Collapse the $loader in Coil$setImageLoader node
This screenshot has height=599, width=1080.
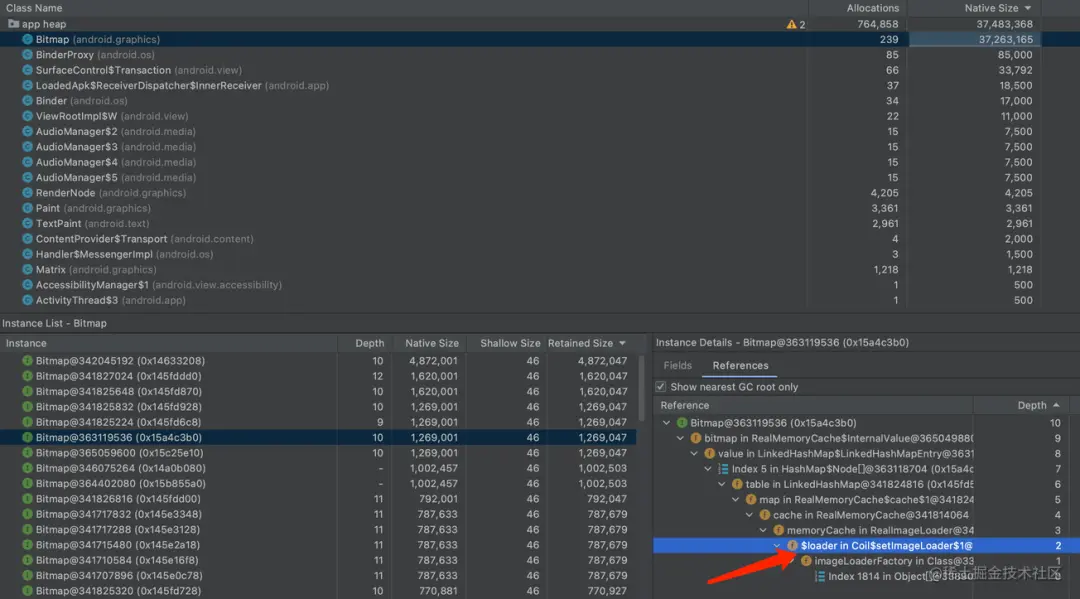[778, 546]
